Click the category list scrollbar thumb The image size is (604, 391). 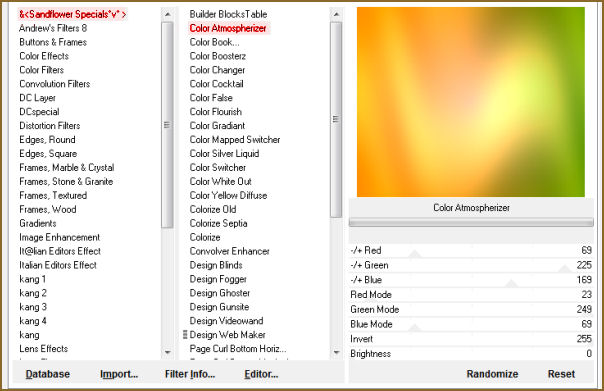(x=167, y=125)
